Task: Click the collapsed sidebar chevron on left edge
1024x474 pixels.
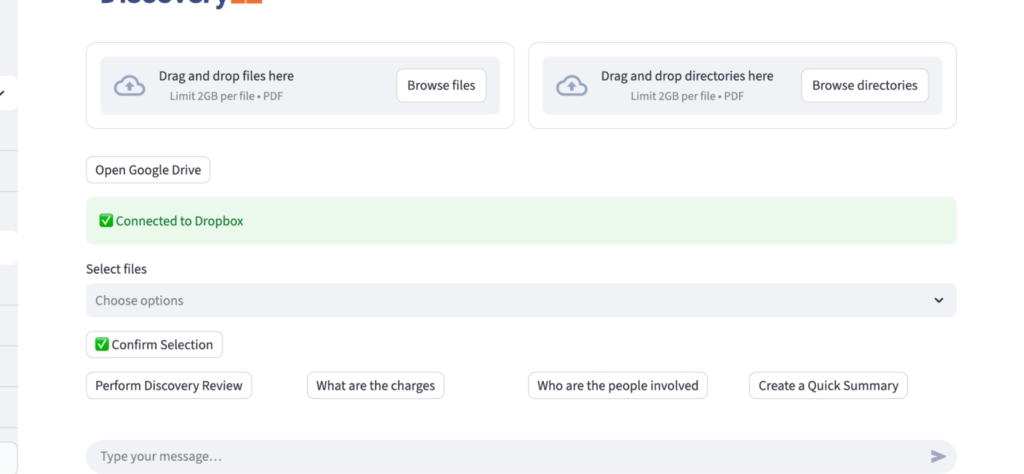Action: (x=4, y=93)
